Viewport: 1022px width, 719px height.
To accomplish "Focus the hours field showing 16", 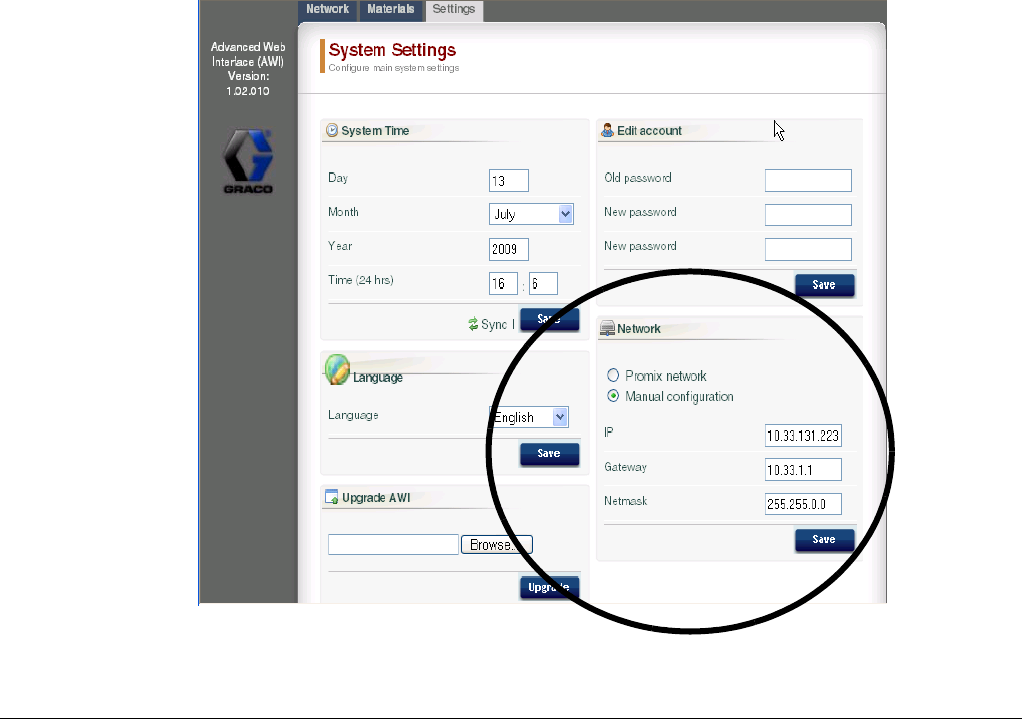I will [x=503, y=284].
